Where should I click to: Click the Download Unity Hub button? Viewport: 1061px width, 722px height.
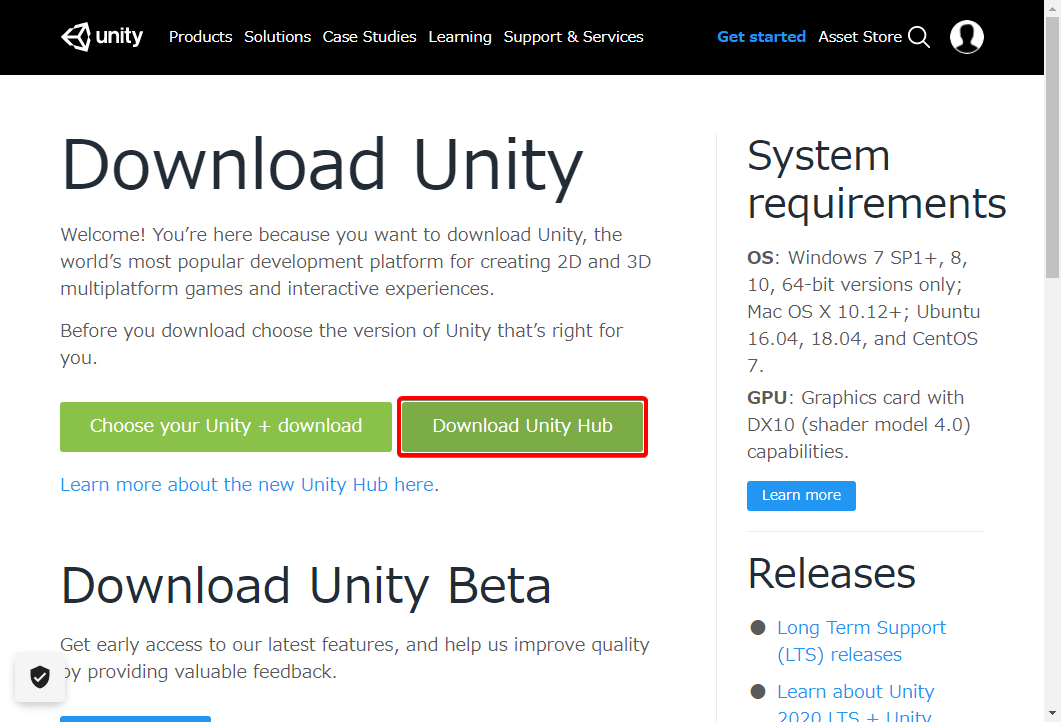[521, 426]
